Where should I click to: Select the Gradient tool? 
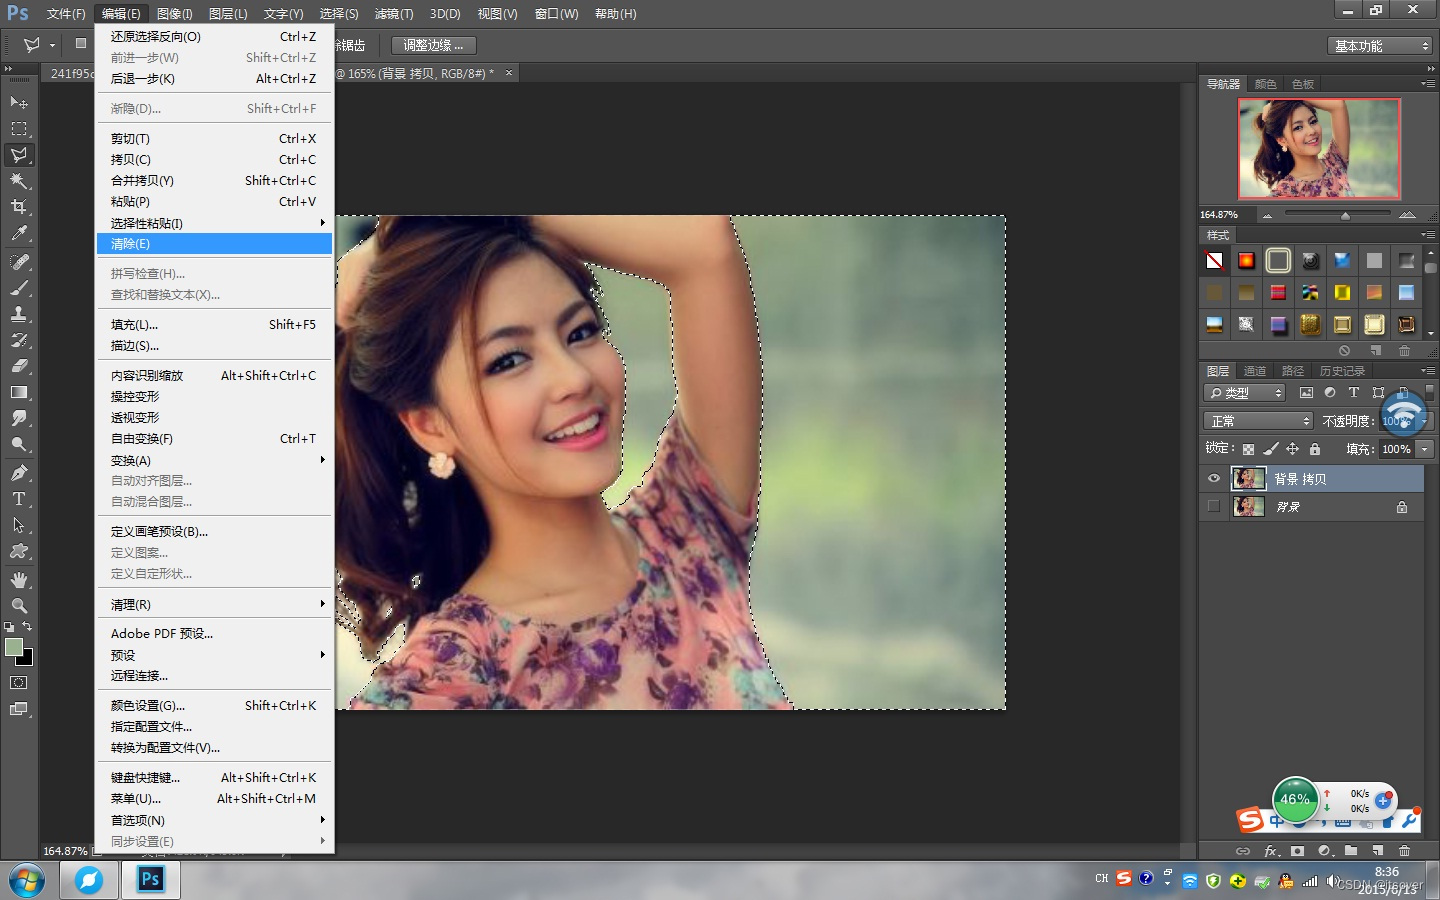coord(19,392)
